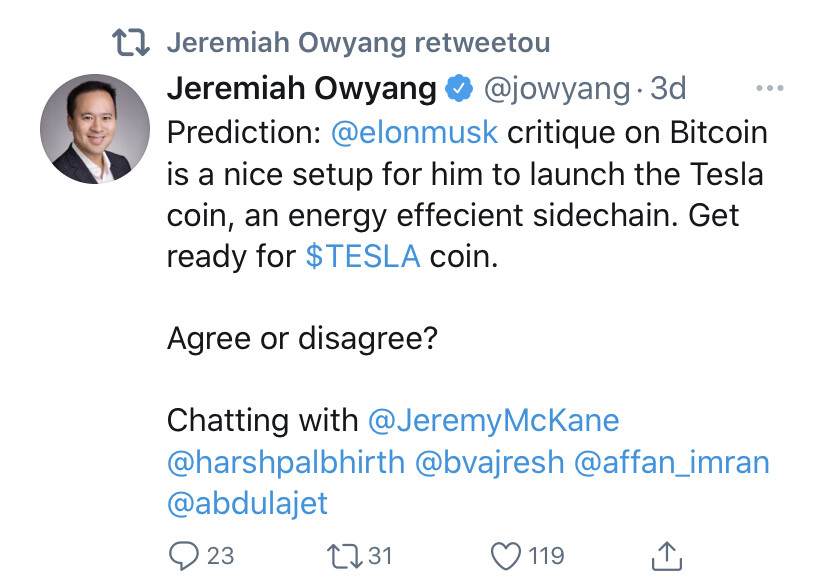
Task: Click the $TESLA cashtag link
Action: [x=363, y=256]
